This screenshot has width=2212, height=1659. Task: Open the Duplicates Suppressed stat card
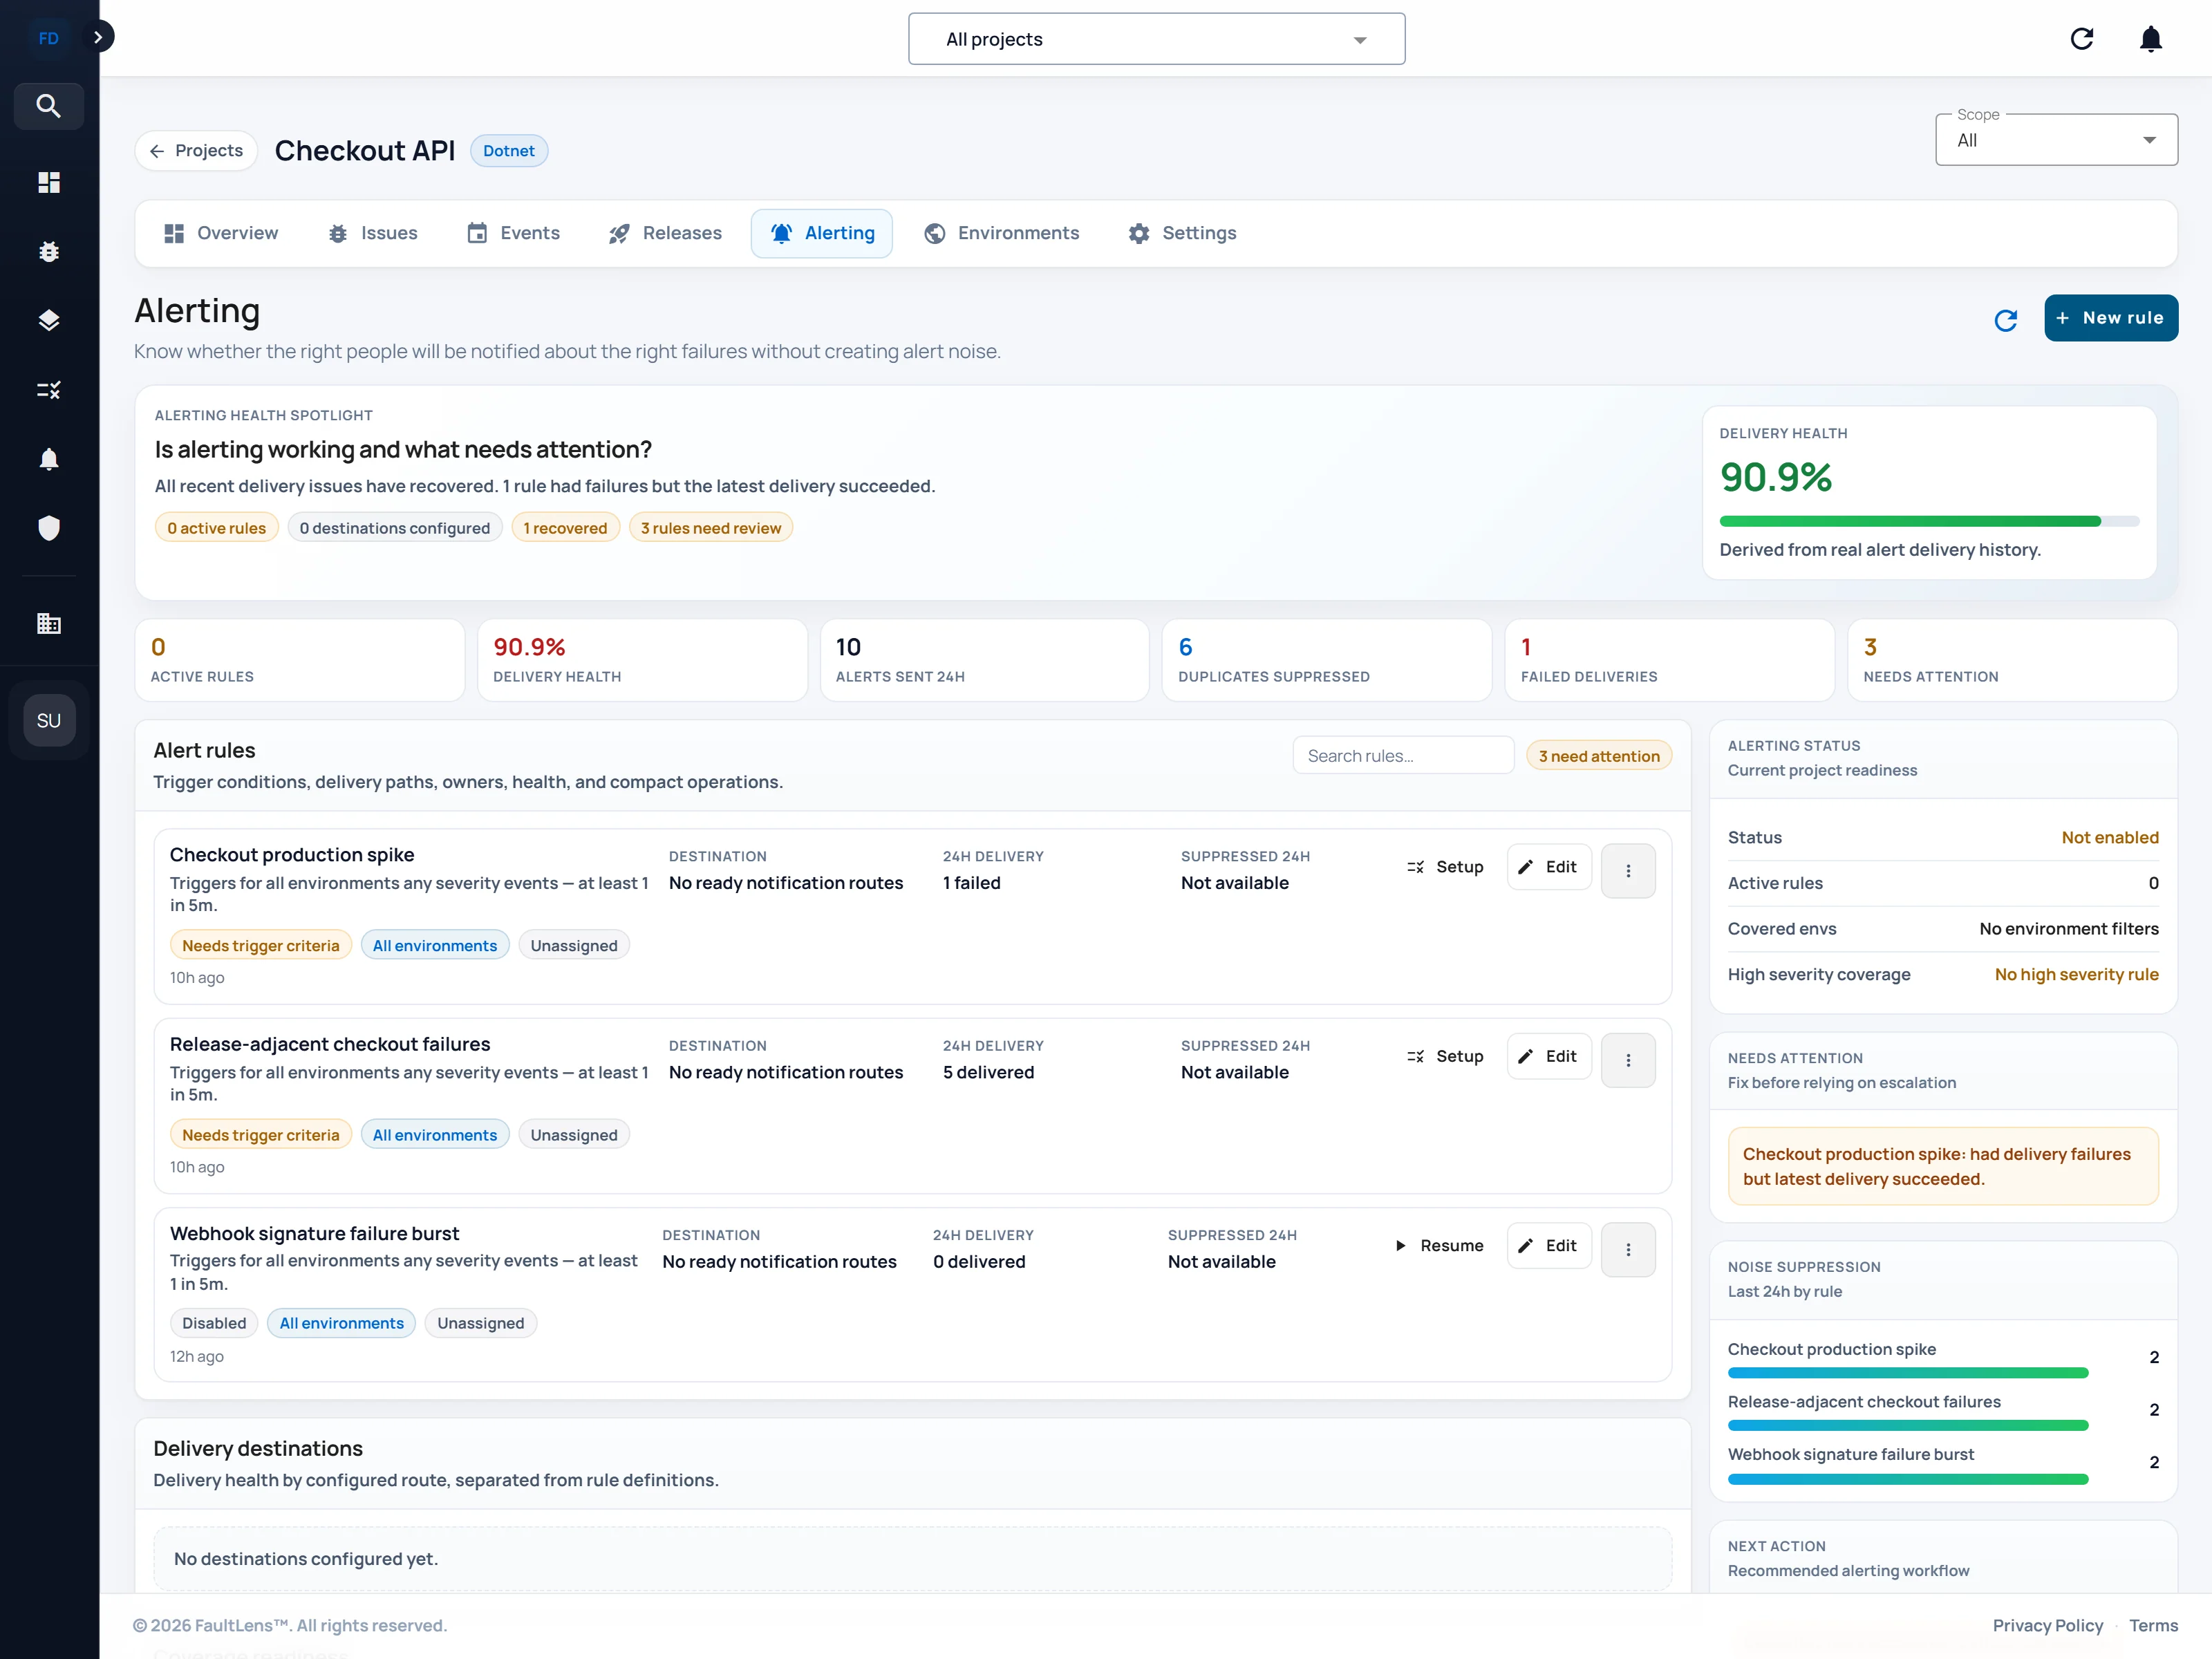pyautogui.click(x=1327, y=660)
